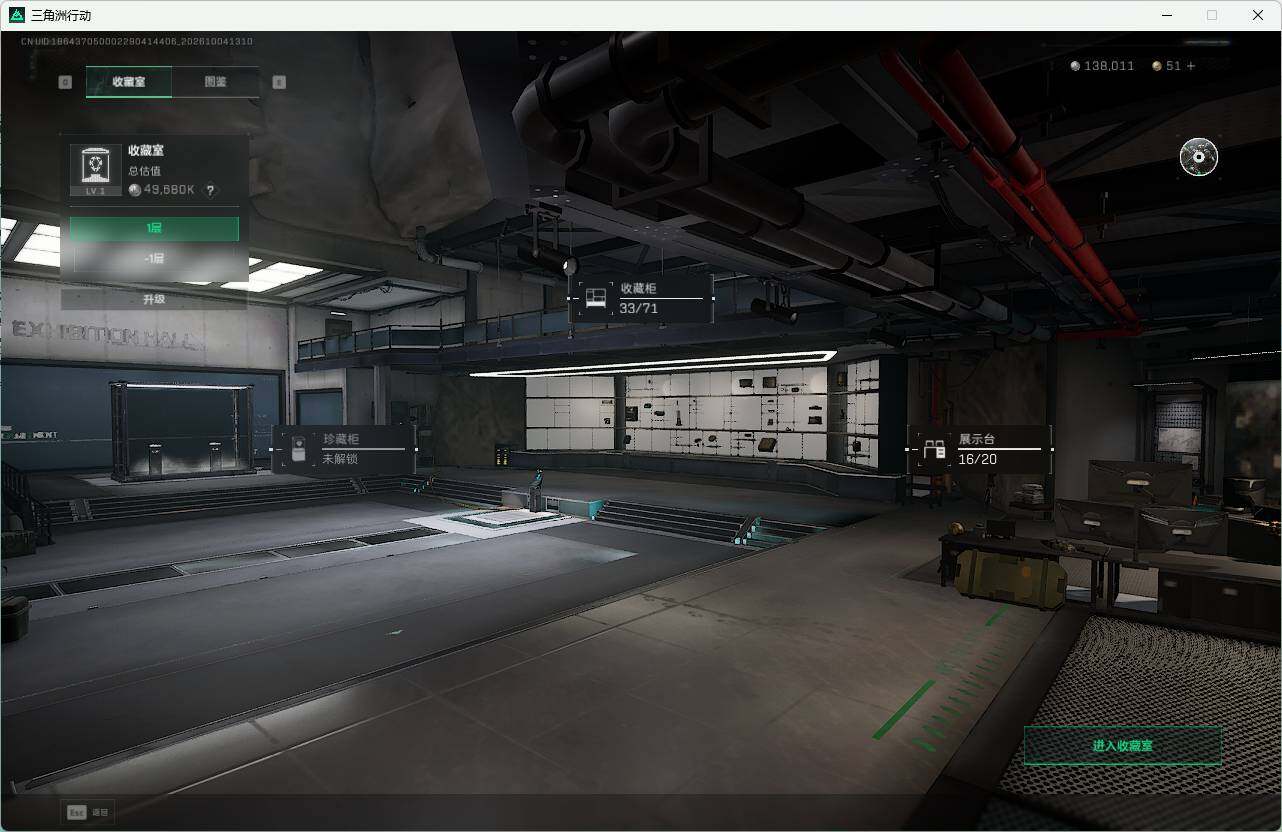
Task: Click the 138,011 currency amount
Action: pos(1109,66)
